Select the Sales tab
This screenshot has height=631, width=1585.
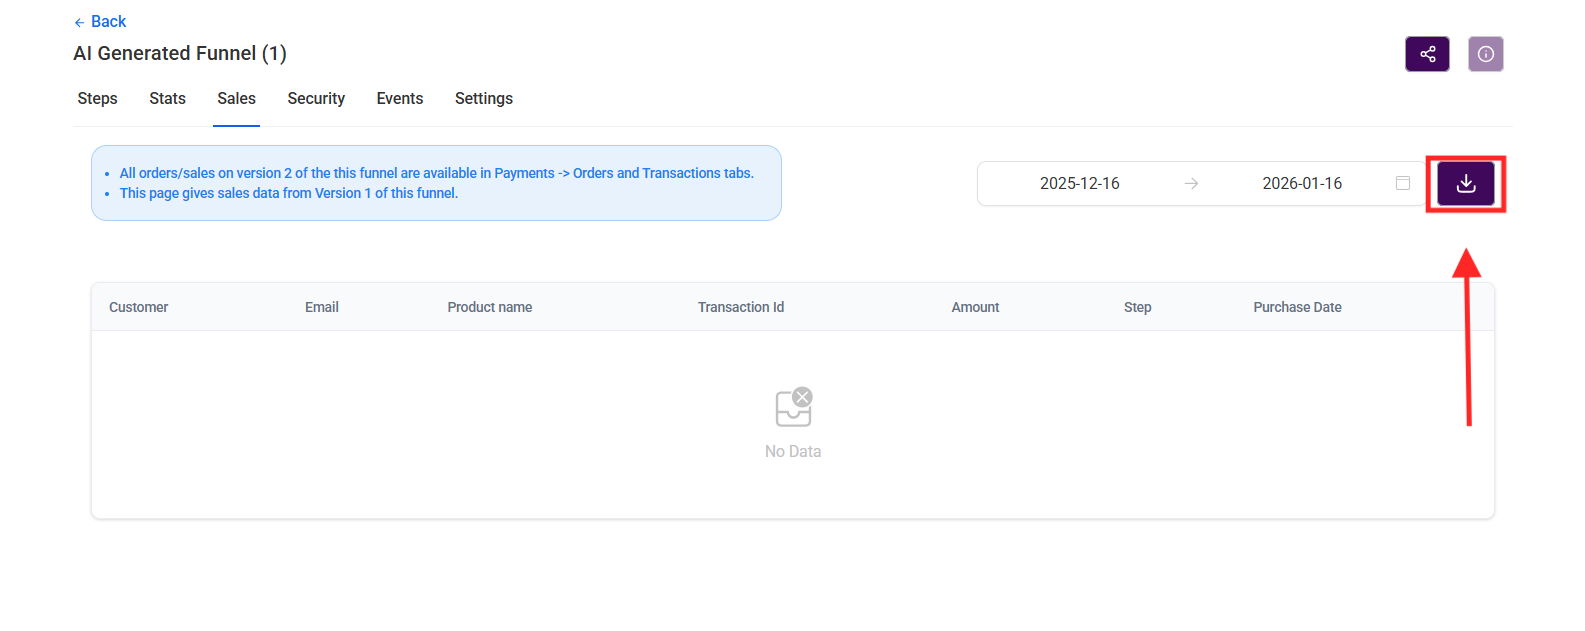click(236, 98)
